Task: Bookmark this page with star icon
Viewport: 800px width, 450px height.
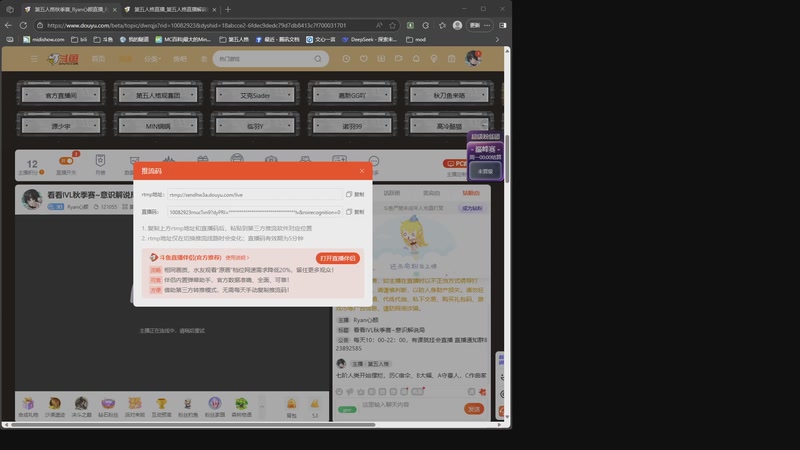Action: pyautogui.click(x=392, y=25)
